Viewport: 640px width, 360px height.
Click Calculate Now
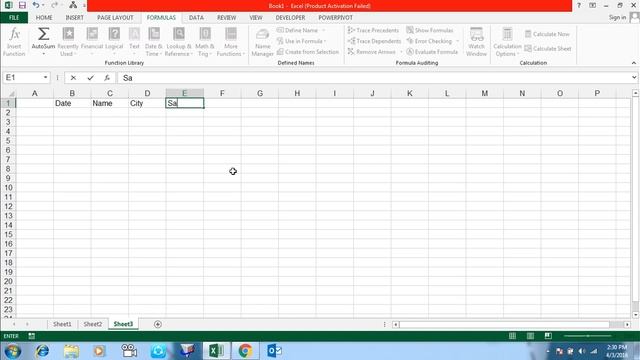(x=547, y=34)
